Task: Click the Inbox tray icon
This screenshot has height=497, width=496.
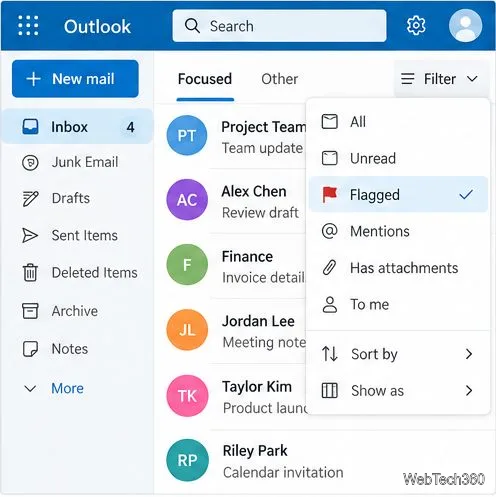Action: pyautogui.click(x=30, y=127)
